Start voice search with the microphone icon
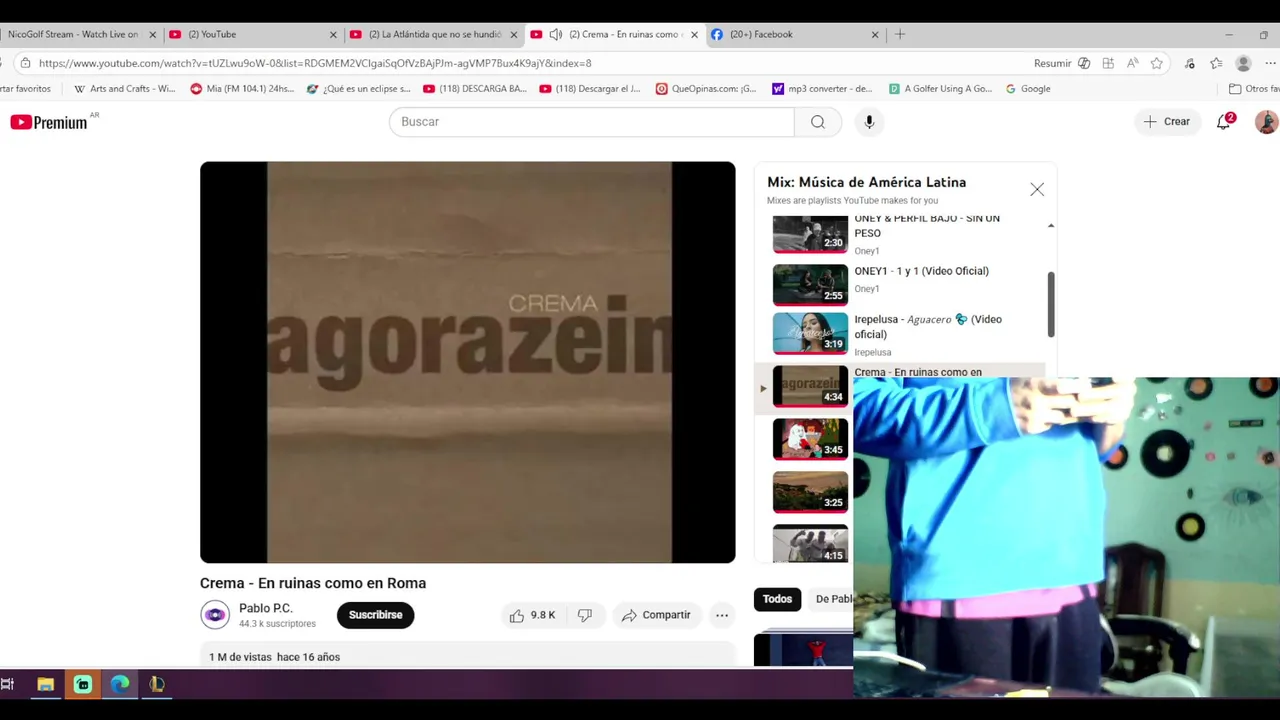The height and width of the screenshot is (720, 1280). 869,122
